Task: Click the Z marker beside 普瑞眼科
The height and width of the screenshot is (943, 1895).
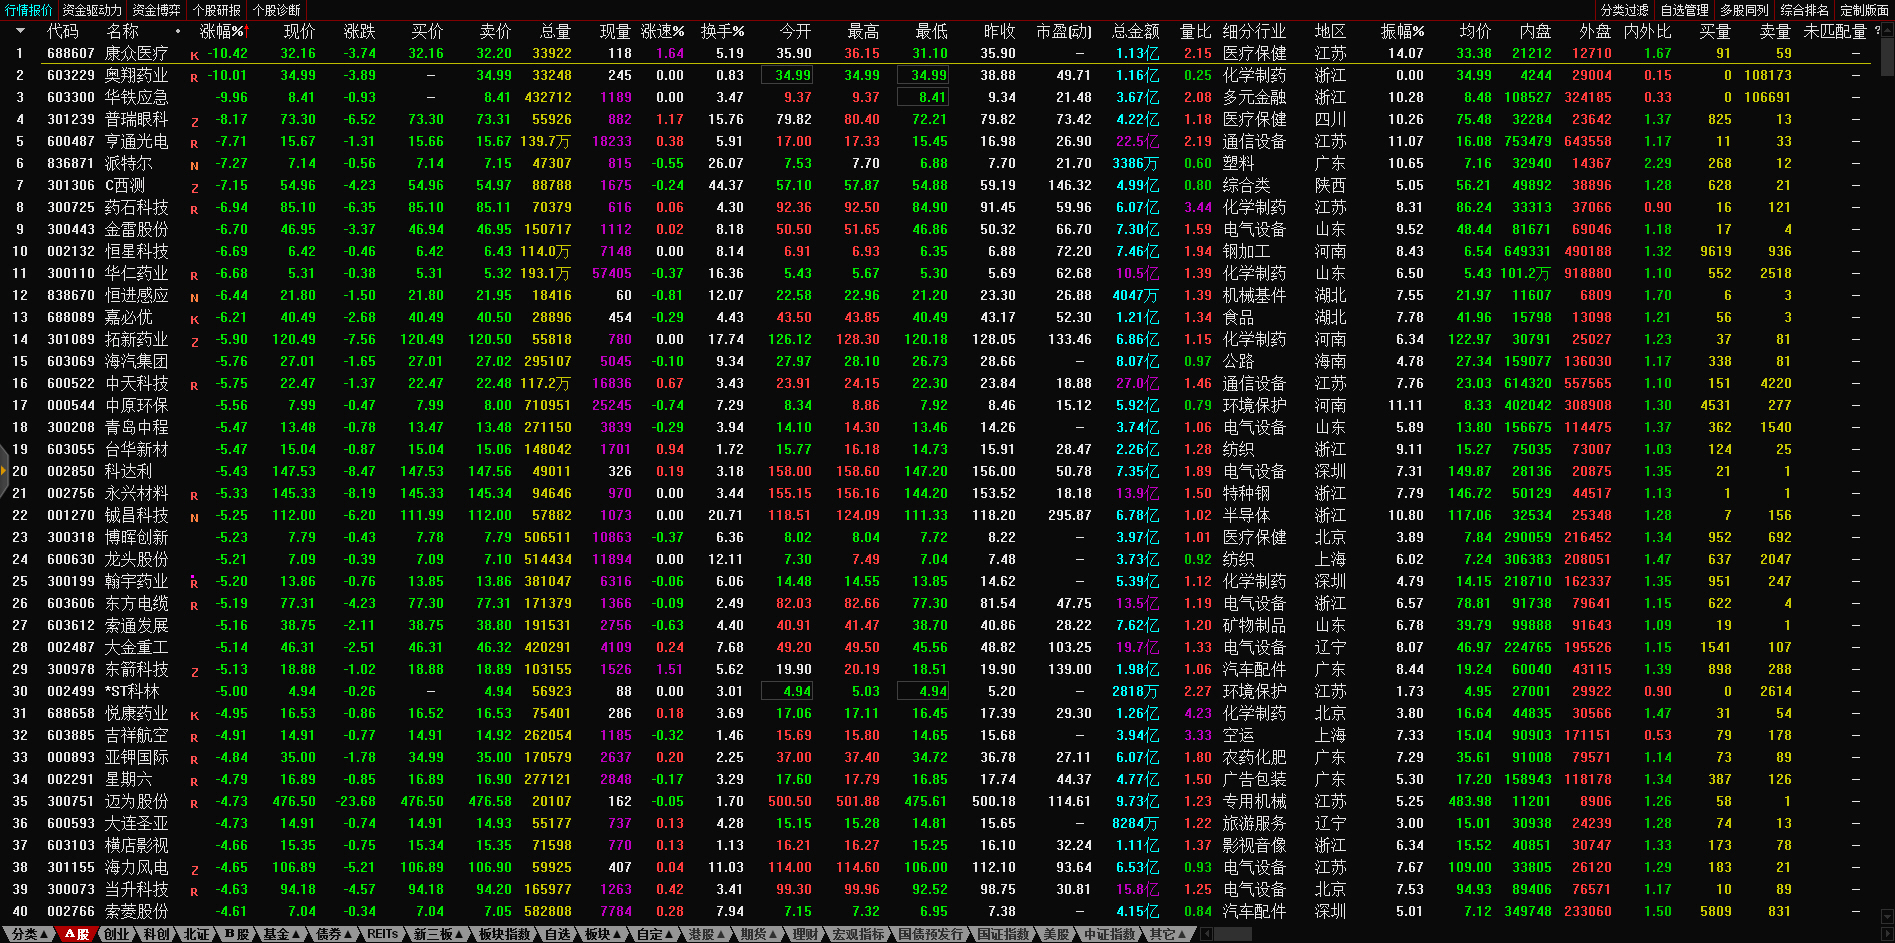Action: [x=194, y=122]
